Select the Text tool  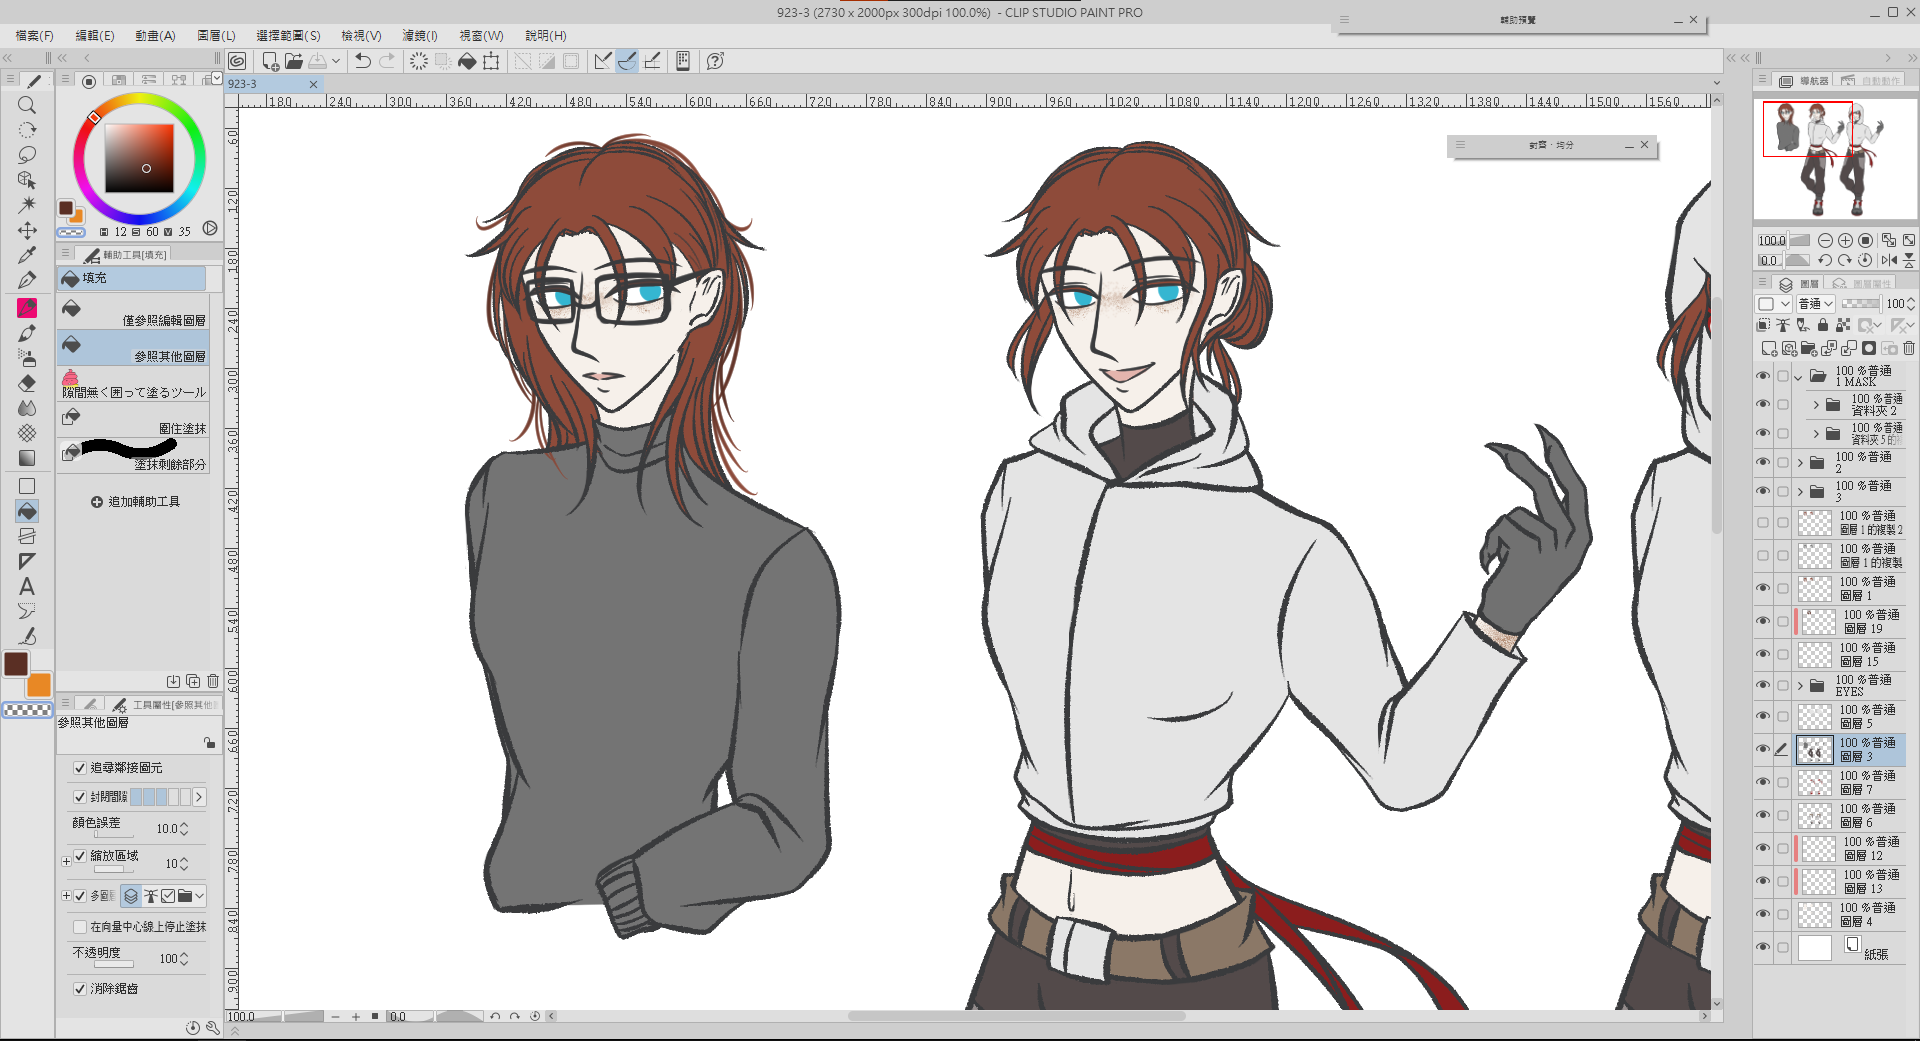click(27, 587)
